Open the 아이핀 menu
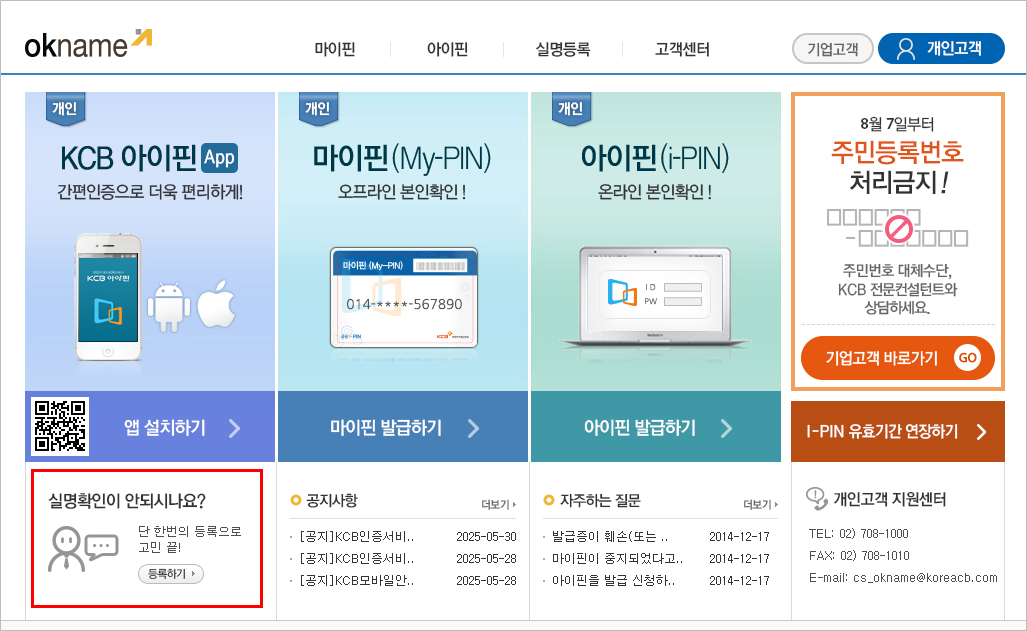The width and height of the screenshot is (1027, 631). click(447, 49)
